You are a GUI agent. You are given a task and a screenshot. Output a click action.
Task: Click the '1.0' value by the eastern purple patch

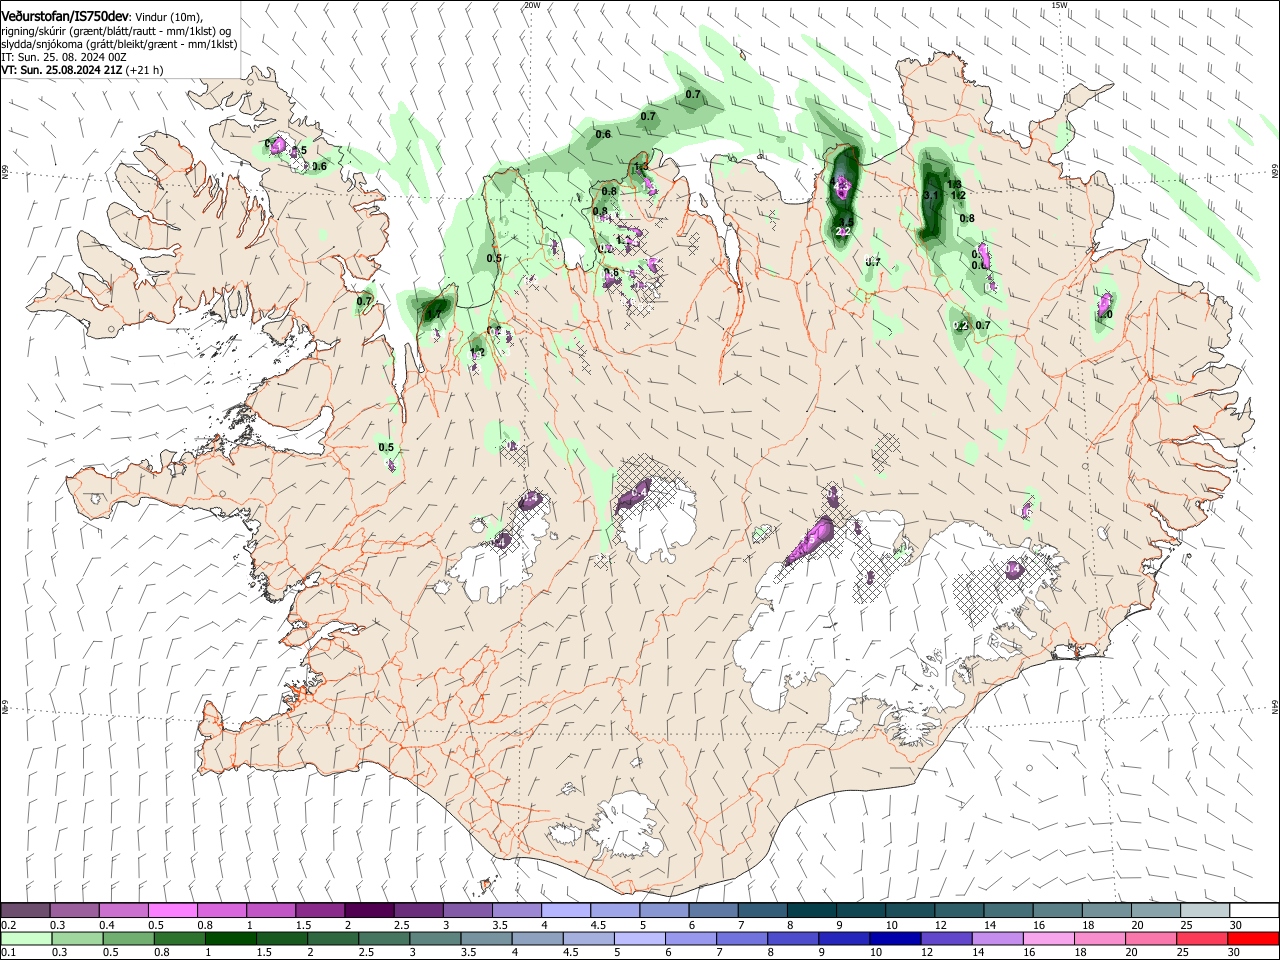click(1105, 315)
